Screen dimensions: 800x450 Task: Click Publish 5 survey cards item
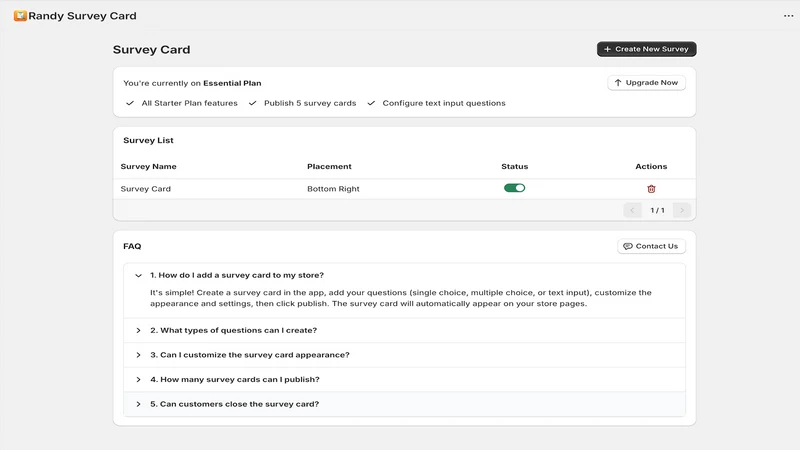click(x=303, y=103)
